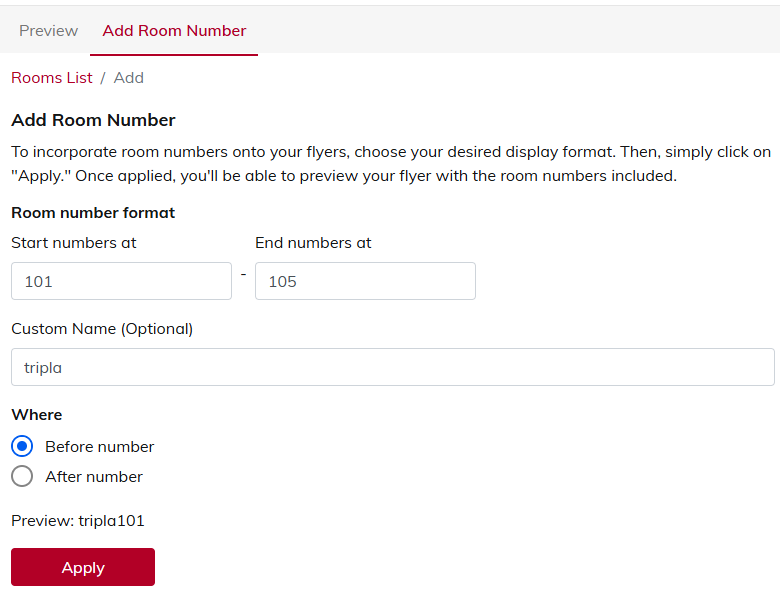The width and height of the screenshot is (780, 599).
Task: Choose the After number radio button
Action: click(x=22, y=476)
